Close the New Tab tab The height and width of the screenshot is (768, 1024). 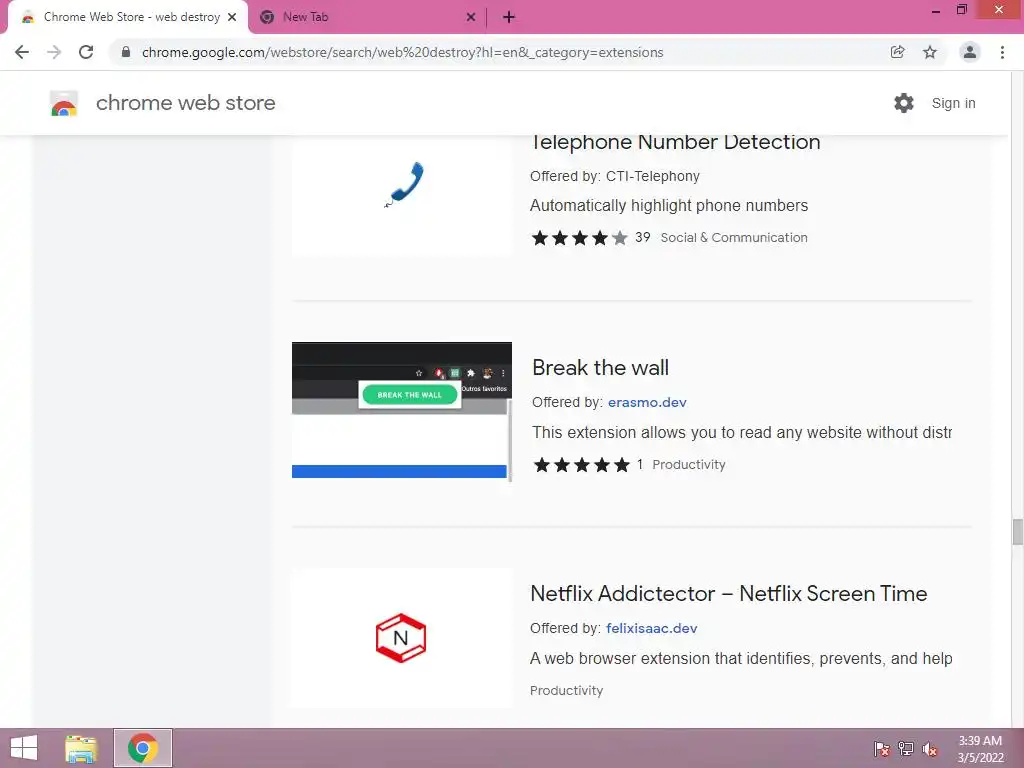(x=471, y=17)
